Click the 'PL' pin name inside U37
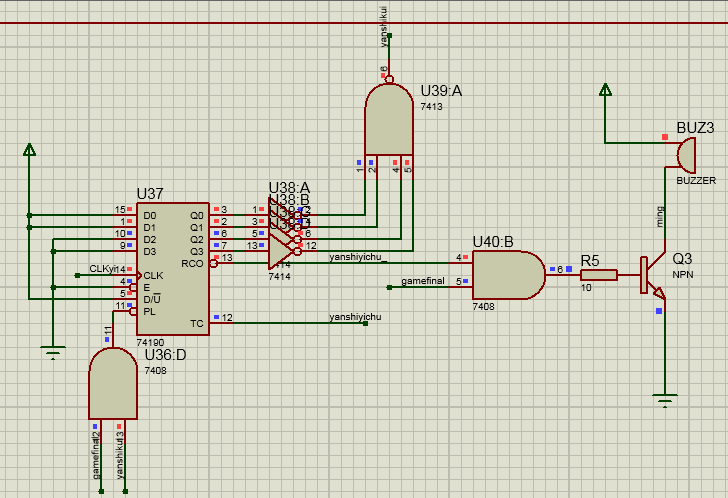The image size is (728, 498). point(149,311)
